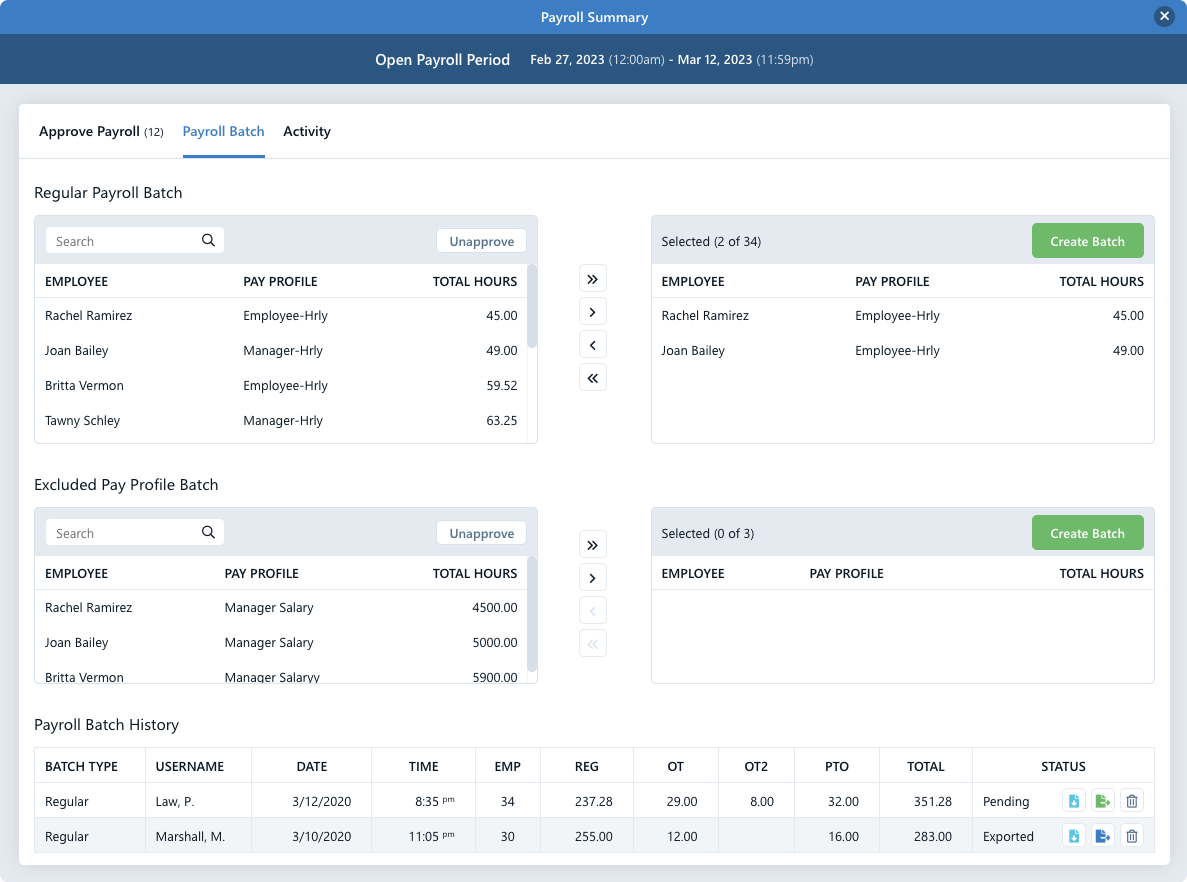
Task: Move all regular employees to selected list
Action: click(592, 278)
